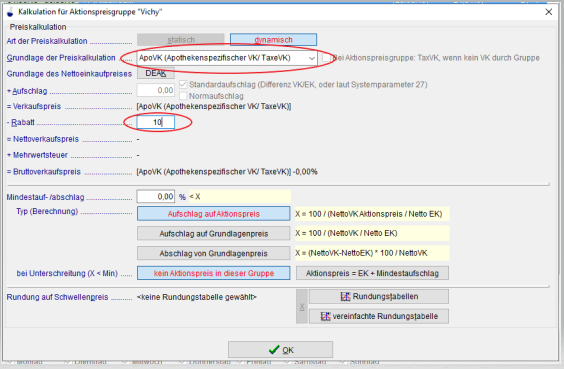Click the application icon in the title bar
The height and width of the screenshot is (369, 564).
click(x=10, y=12)
